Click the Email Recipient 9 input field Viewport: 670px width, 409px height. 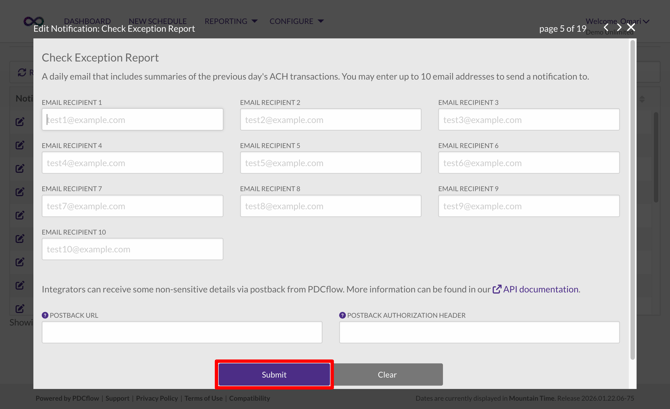click(529, 206)
